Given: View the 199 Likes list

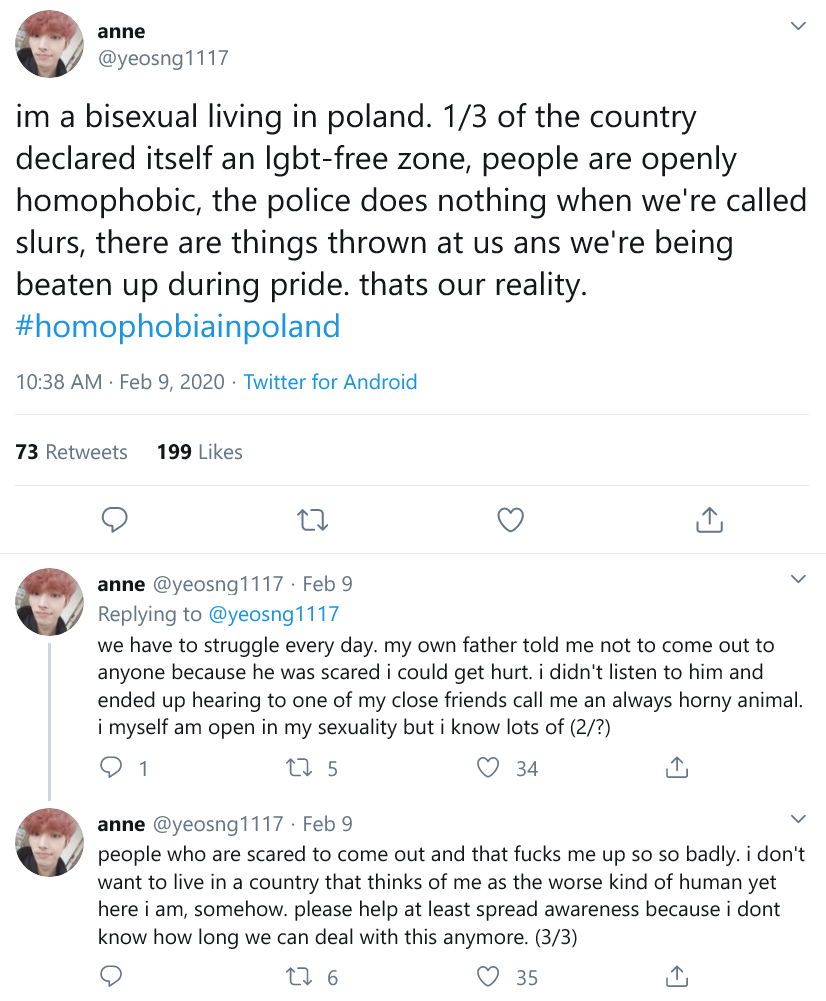Looking at the screenshot, I should click(200, 452).
